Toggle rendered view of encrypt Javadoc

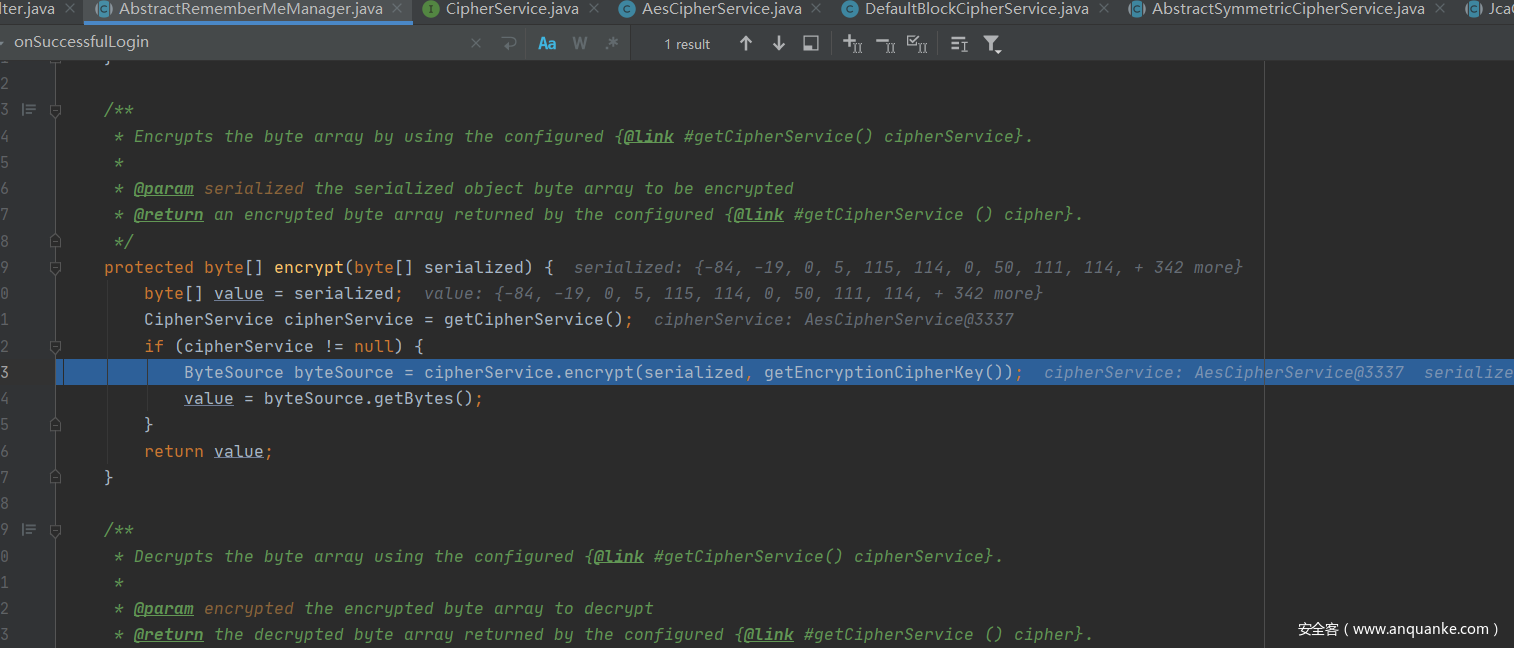[29, 110]
